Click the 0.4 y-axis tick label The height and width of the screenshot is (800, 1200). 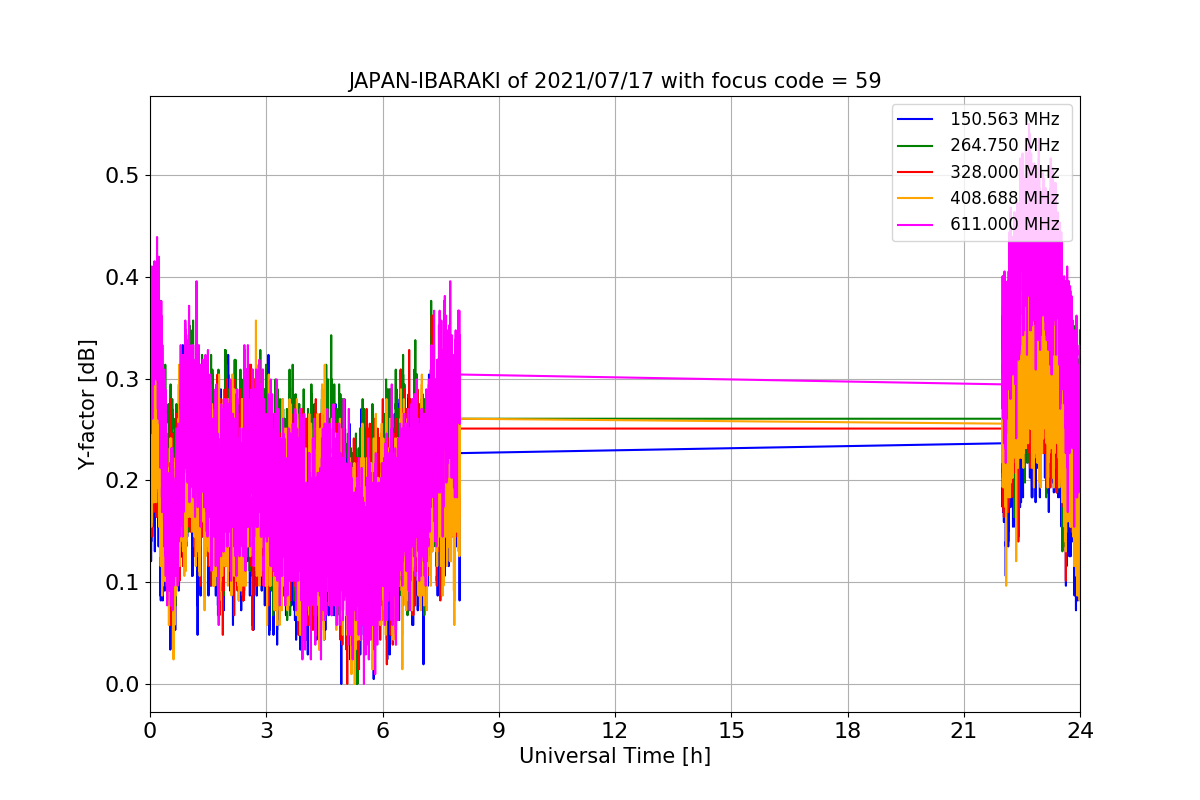122,277
